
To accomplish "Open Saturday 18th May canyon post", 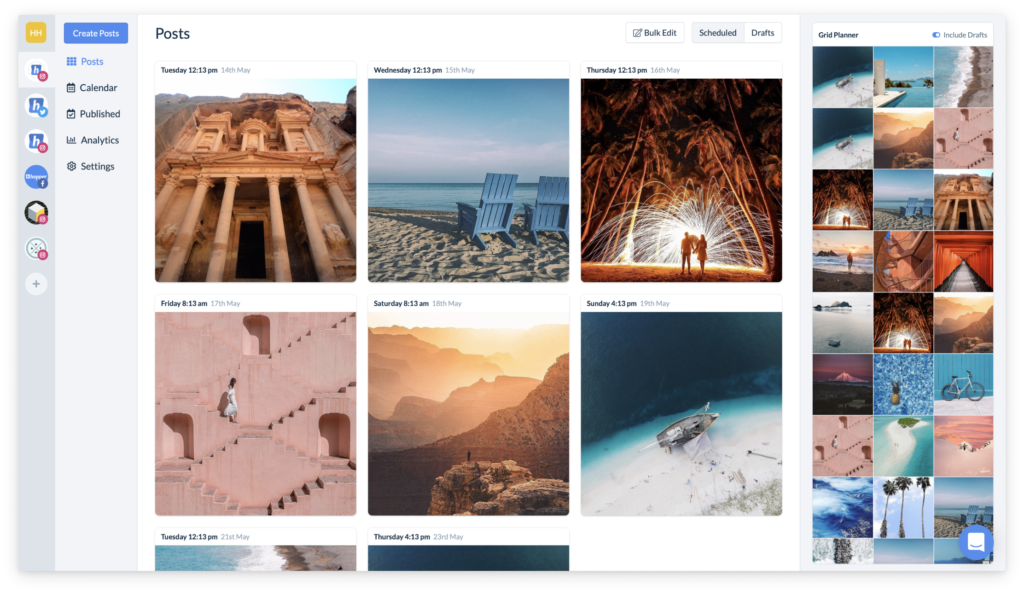I will pos(468,413).
